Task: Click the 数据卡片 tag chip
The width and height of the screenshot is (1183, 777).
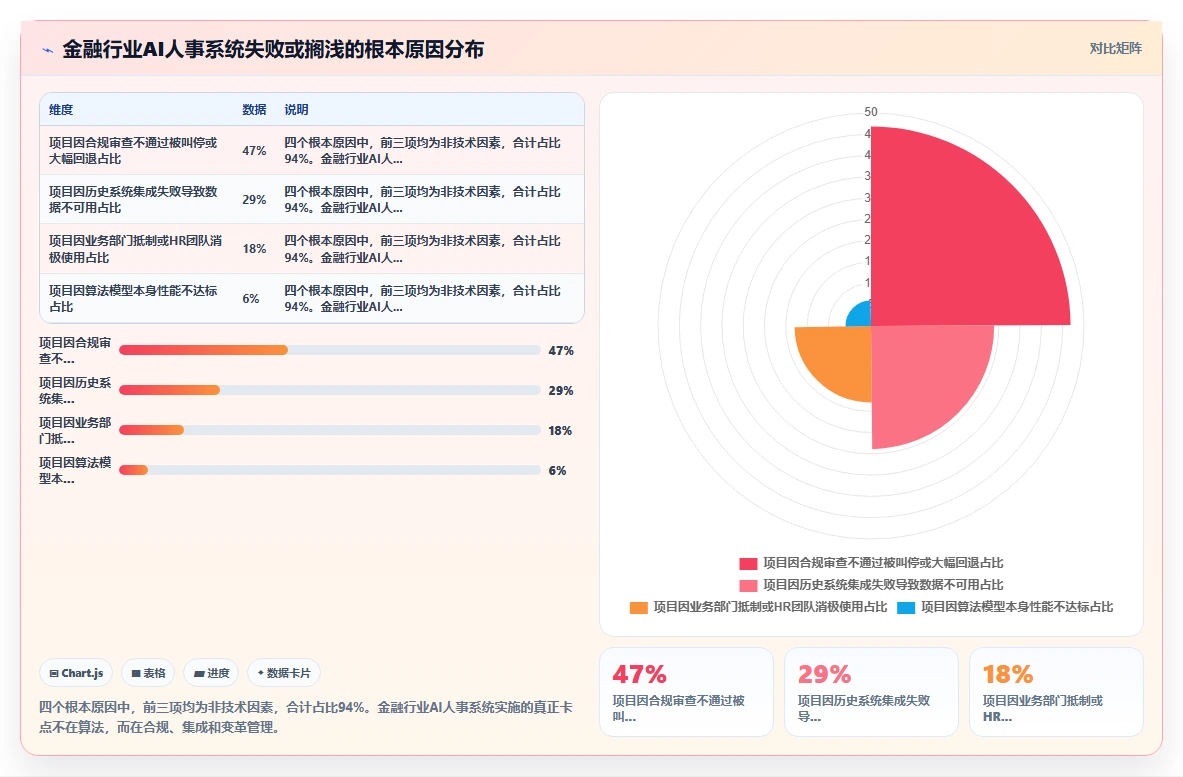Action: tap(284, 673)
